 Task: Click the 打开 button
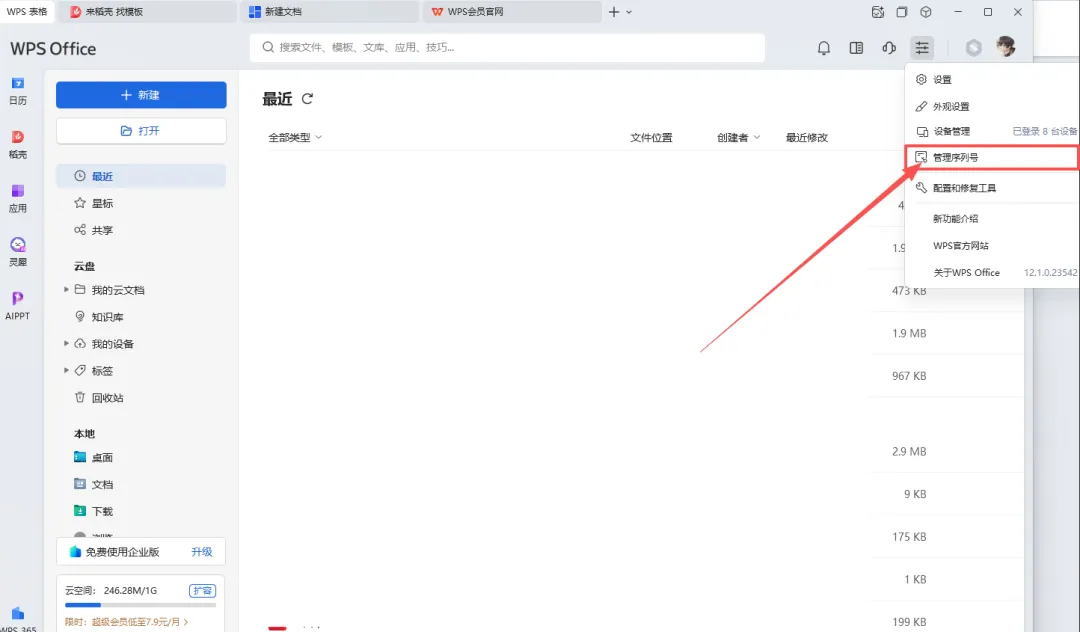coord(141,131)
